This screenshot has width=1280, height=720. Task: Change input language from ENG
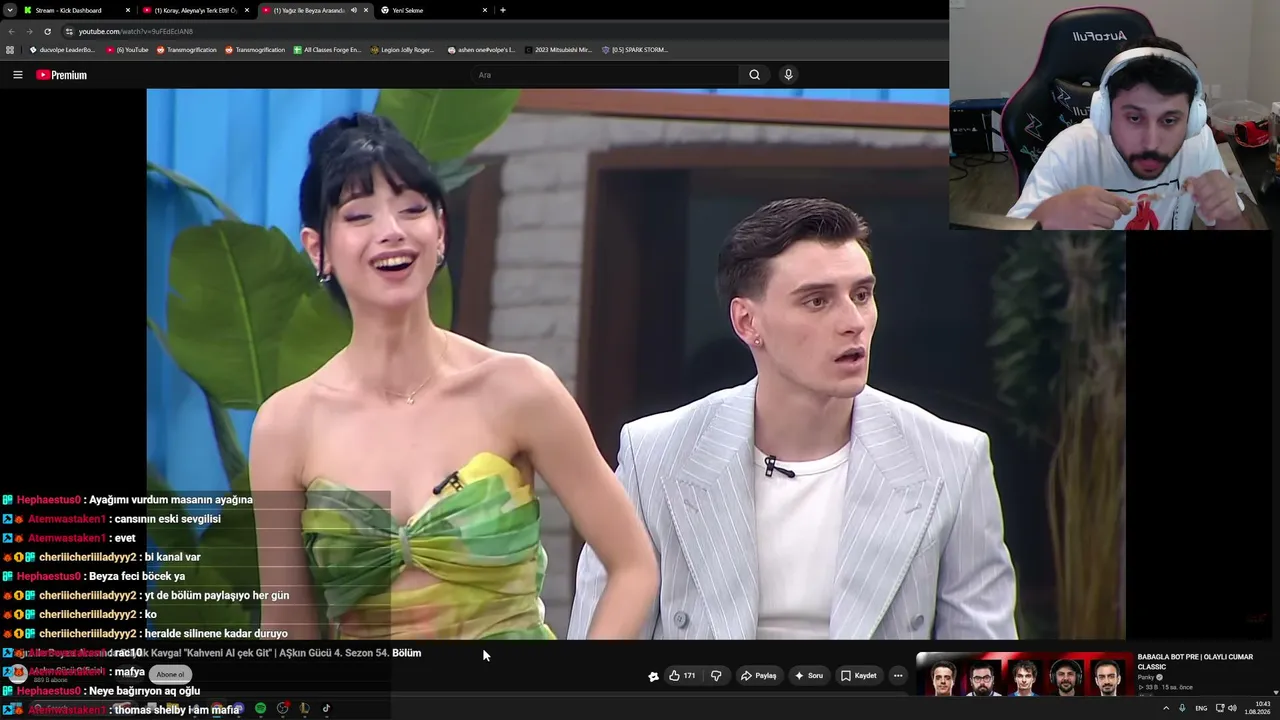(x=1201, y=708)
